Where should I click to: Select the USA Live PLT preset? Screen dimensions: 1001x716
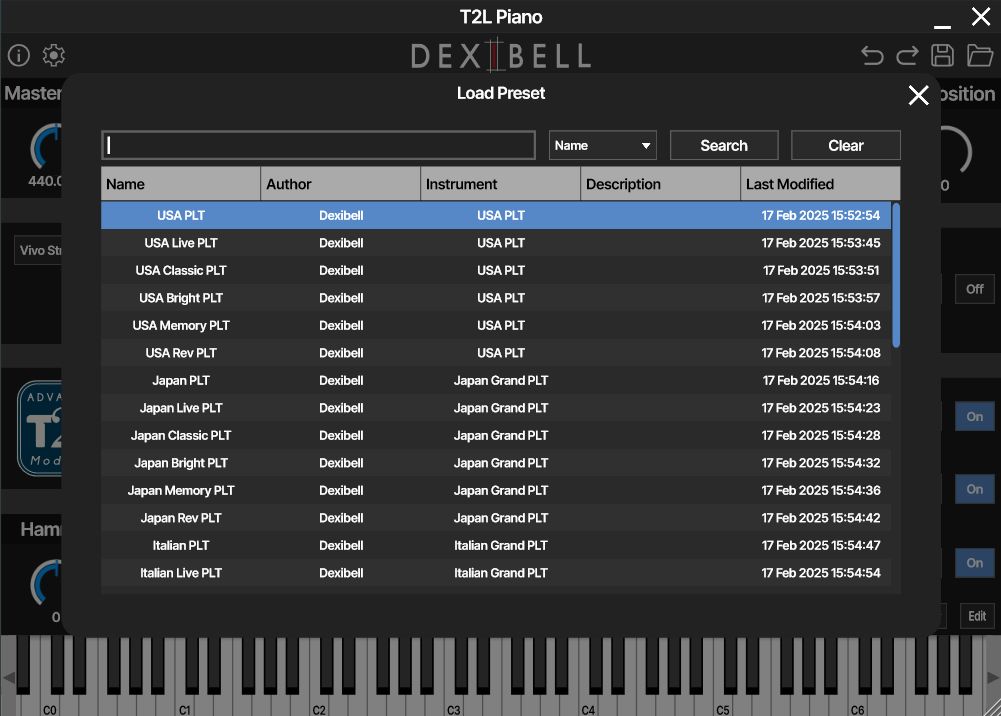496,243
